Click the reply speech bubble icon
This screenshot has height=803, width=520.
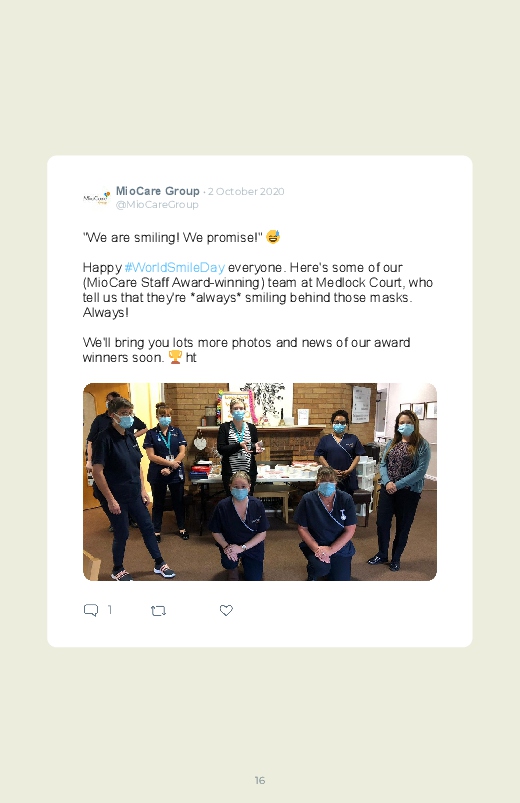(x=91, y=610)
